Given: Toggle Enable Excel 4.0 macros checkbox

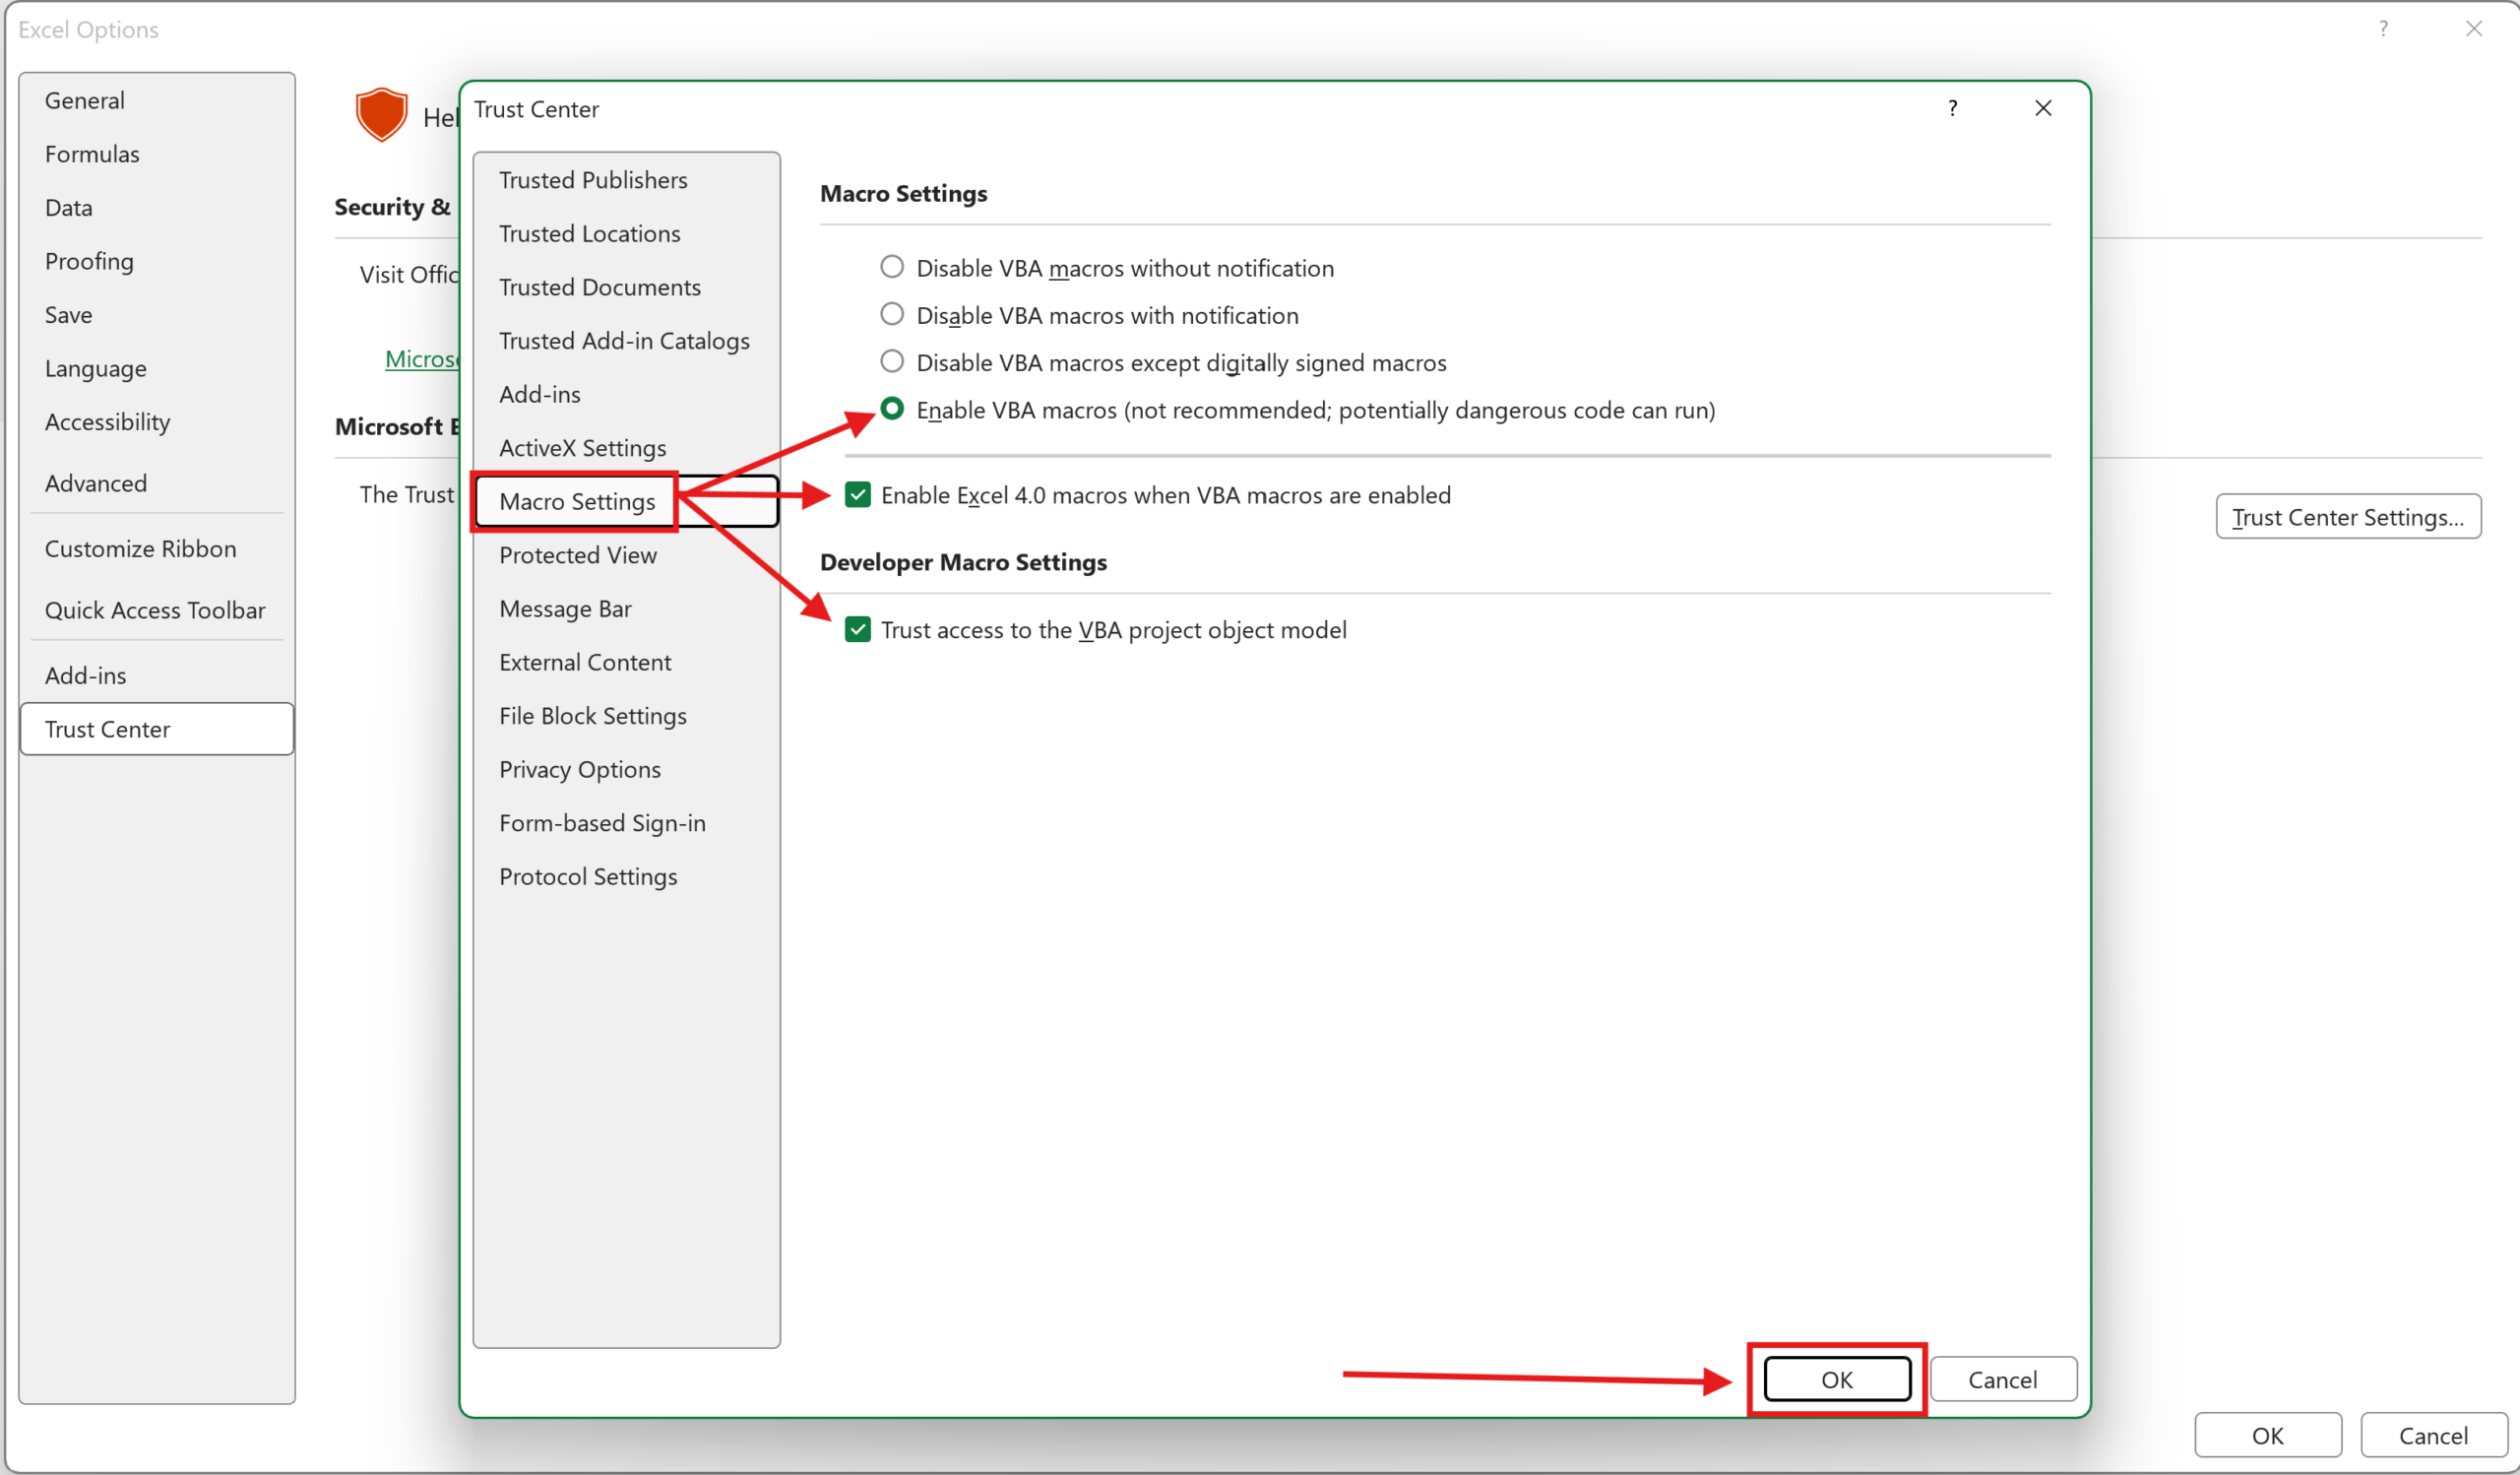Looking at the screenshot, I should (x=858, y=494).
